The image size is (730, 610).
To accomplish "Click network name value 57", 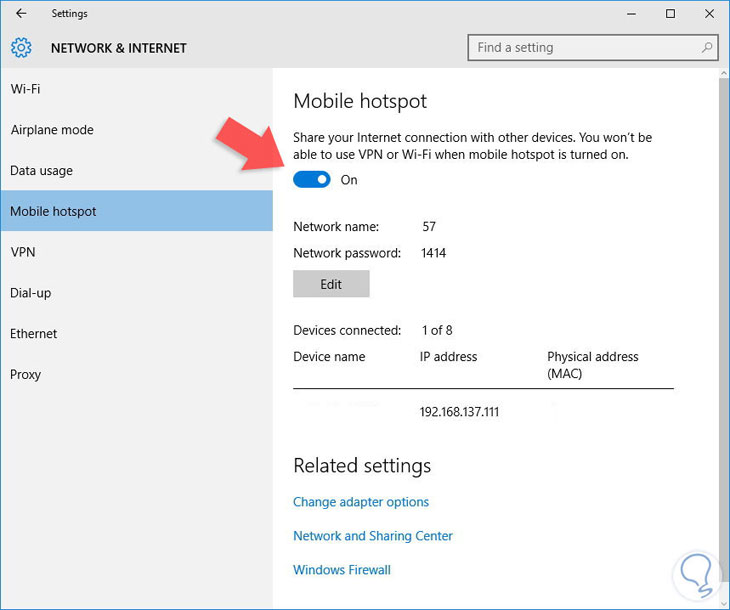I will click(429, 226).
